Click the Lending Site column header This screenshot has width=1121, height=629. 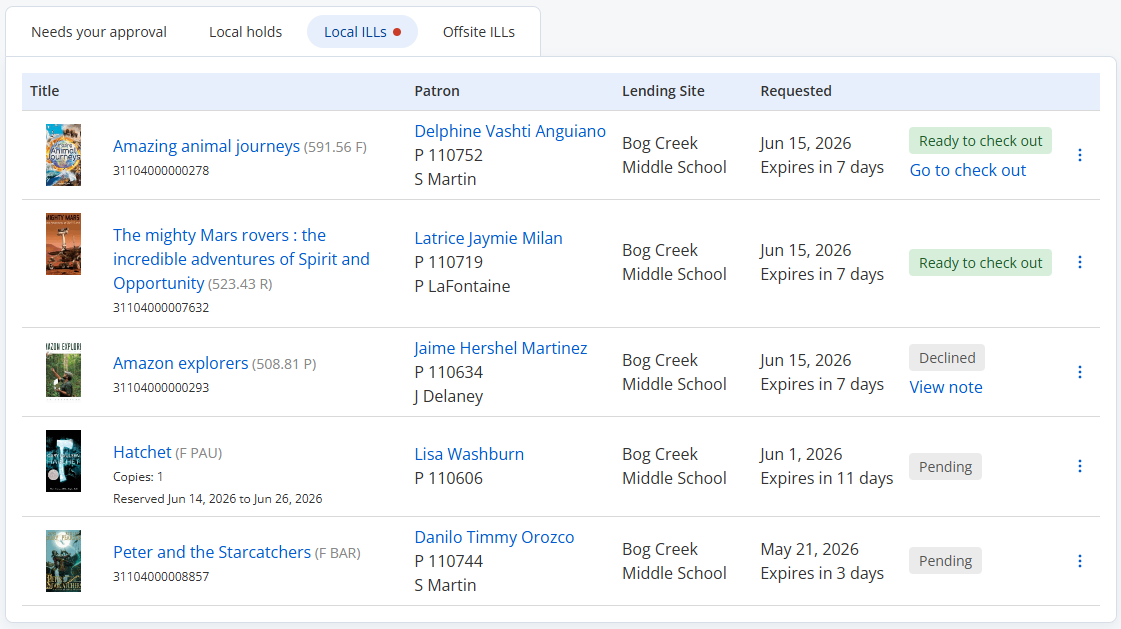663,91
